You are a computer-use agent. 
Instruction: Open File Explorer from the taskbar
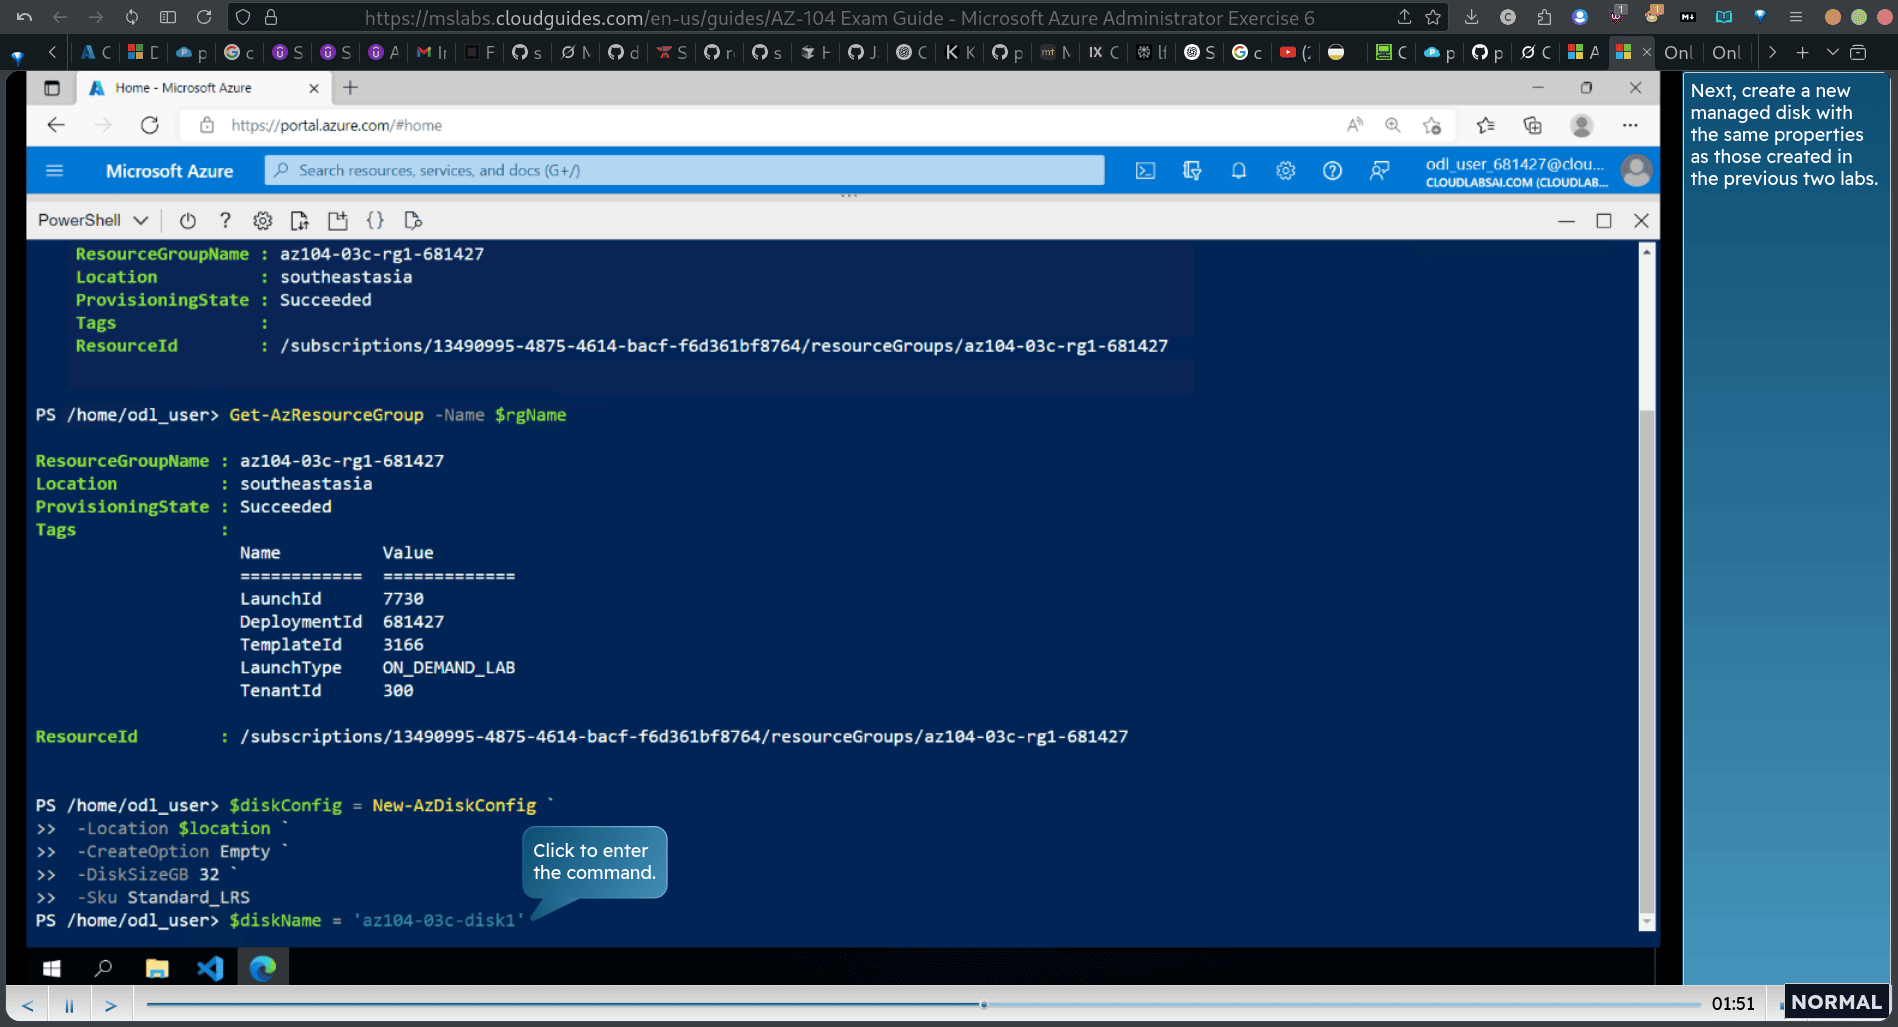click(x=157, y=968)
